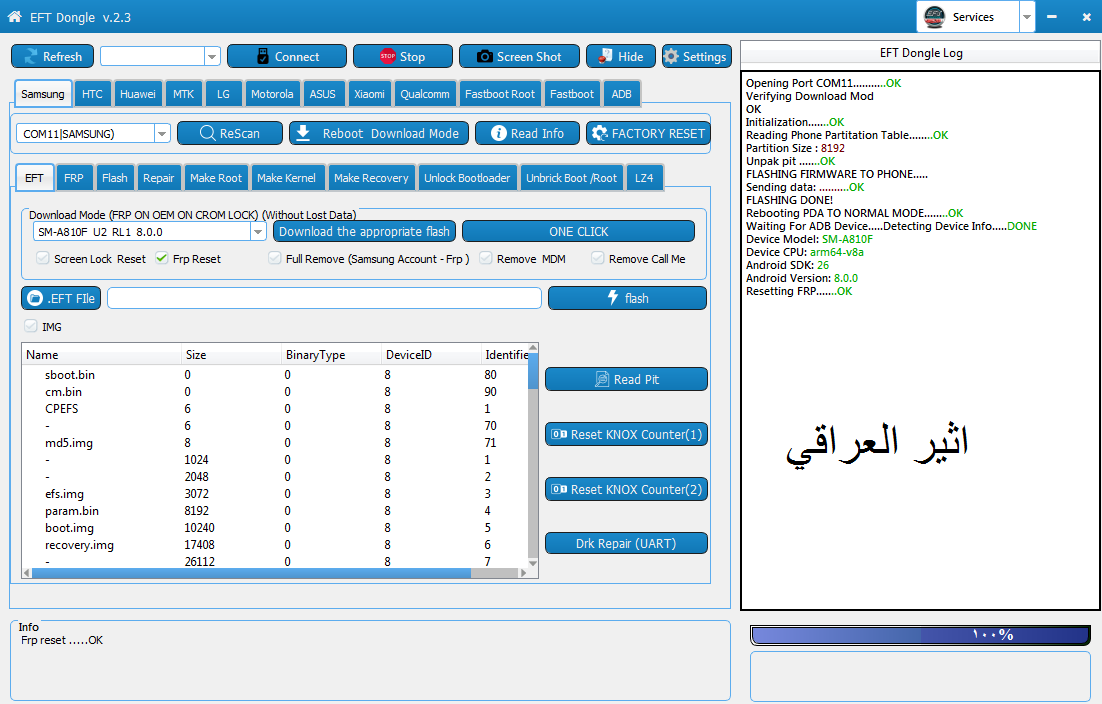Switch to the Repair sub-tab
Viewport: 1102px width, 704px height.
tap(158, 178)
